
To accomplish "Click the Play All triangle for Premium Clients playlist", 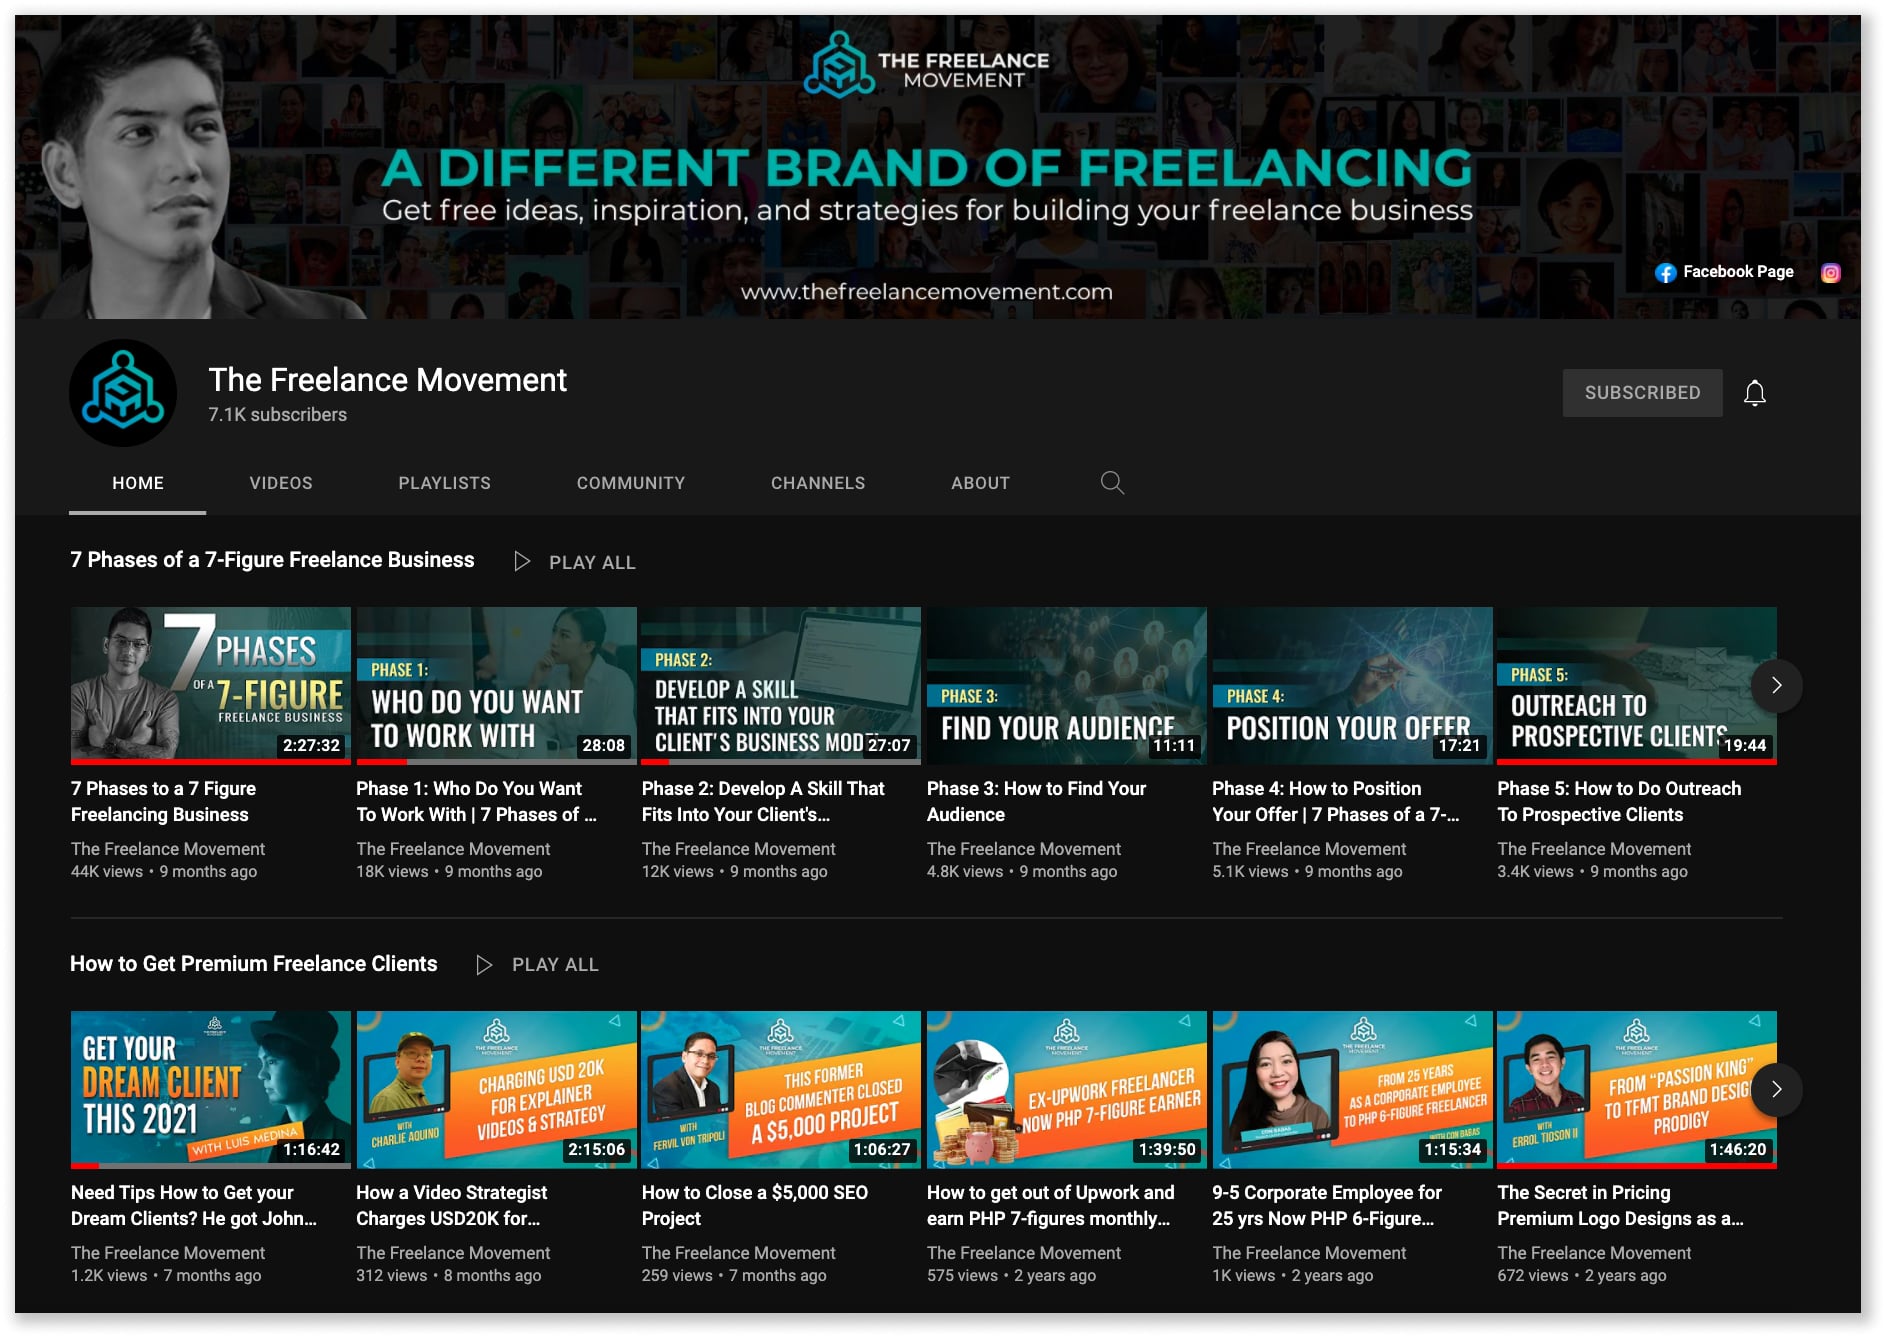I will pos(486,964).
